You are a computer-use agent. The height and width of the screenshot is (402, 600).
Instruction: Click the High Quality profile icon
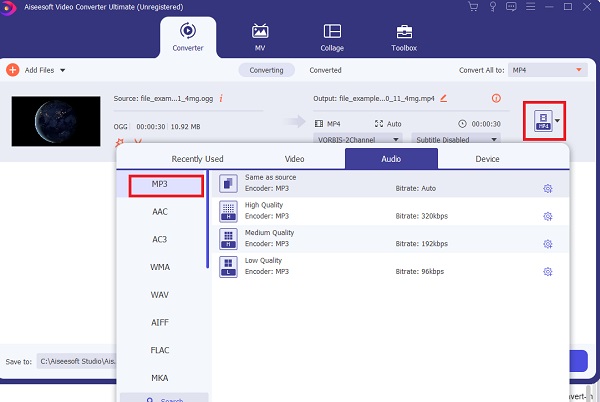click(x=228, y=211)
